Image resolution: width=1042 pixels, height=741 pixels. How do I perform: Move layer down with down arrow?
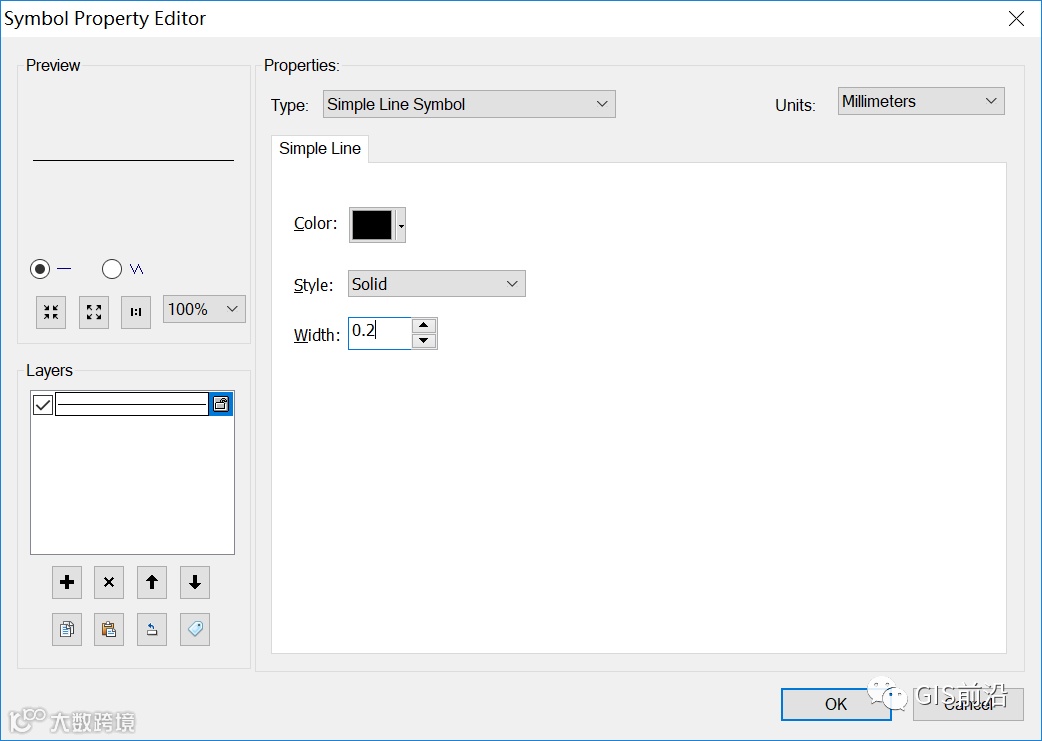tap(195, 583)
